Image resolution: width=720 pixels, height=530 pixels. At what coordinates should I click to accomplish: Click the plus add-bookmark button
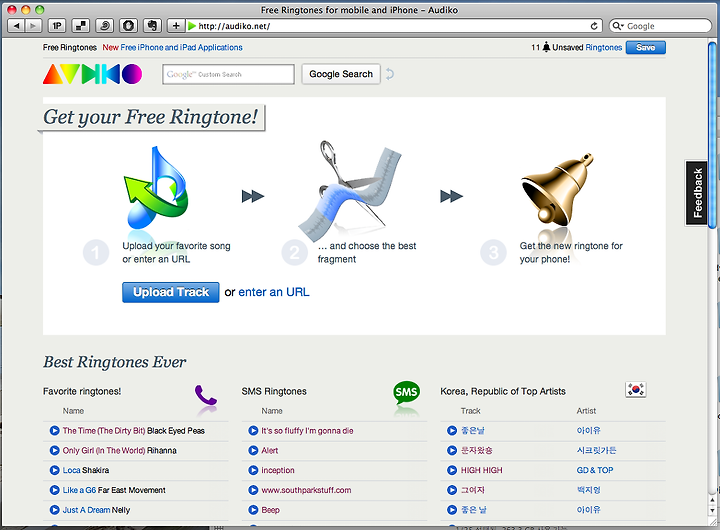coord(175,26)
